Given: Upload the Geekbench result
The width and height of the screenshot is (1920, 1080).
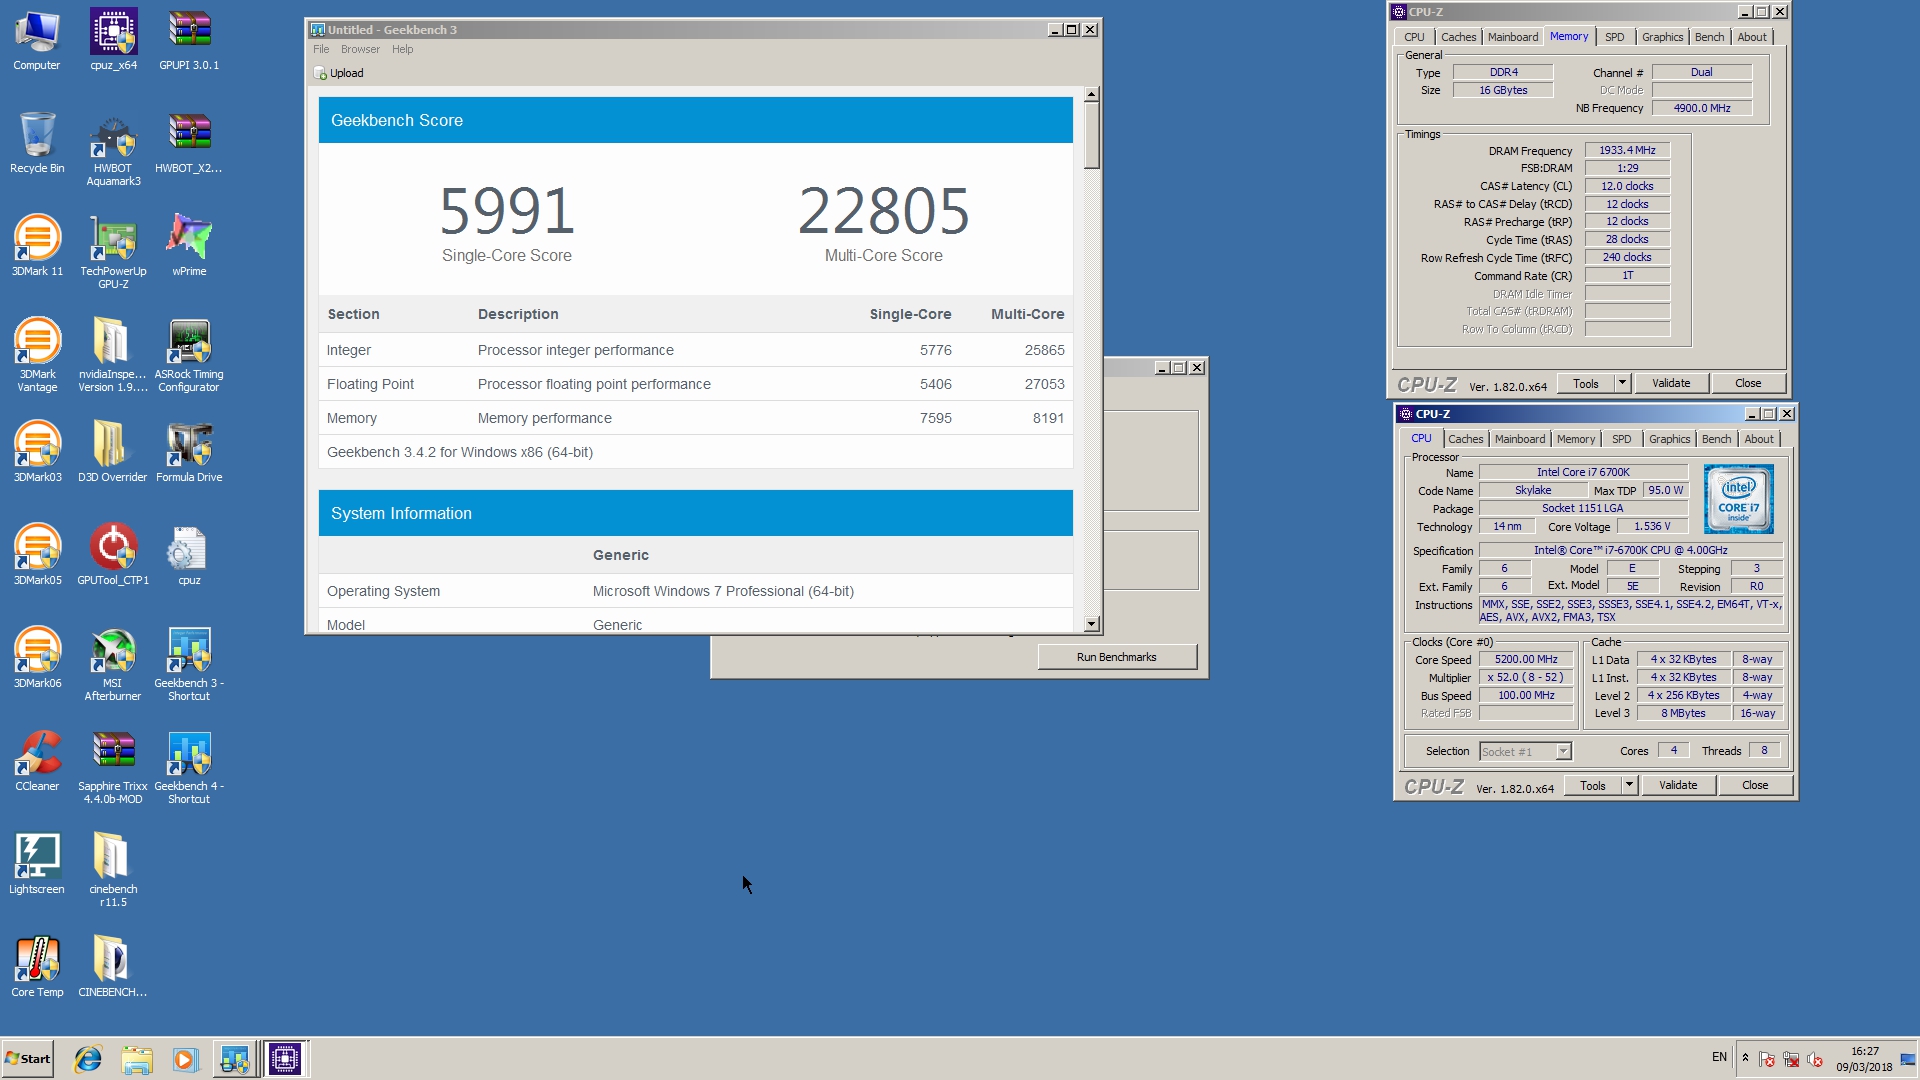Looking at the screenshot, I should pyautogui.click(x=339, y=73).
